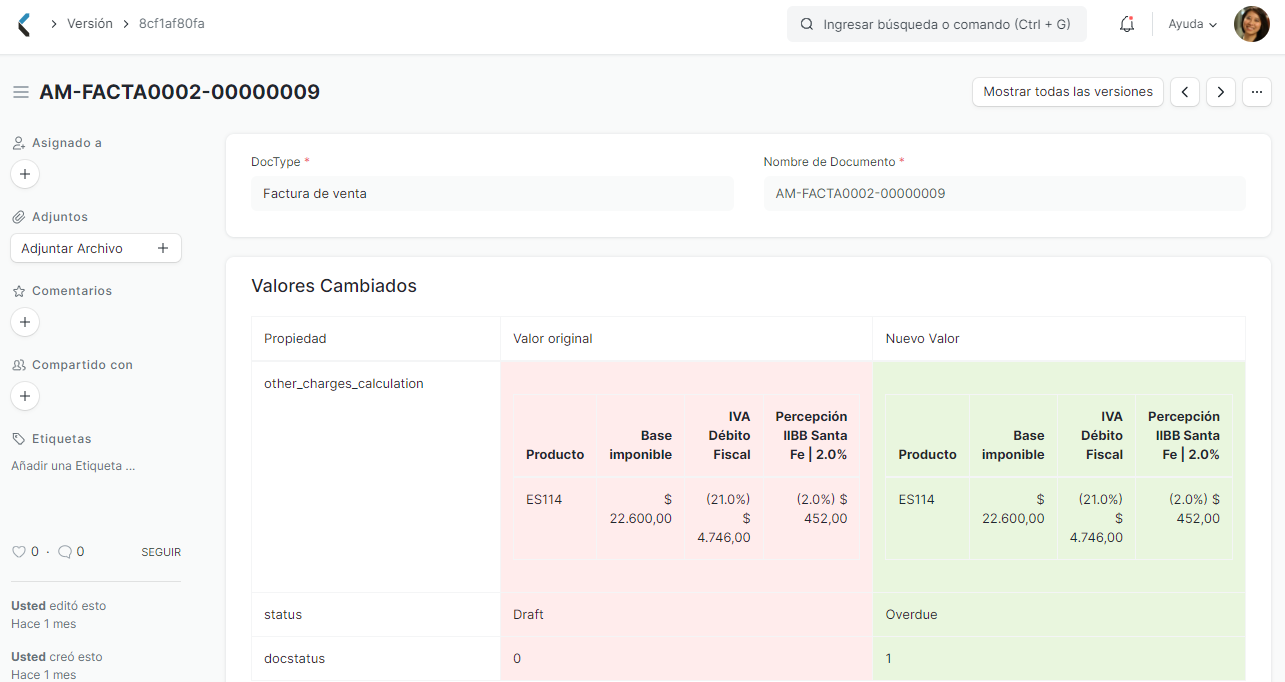Like the document heart icon
This screenshot has width=1285, height=682.
click(18, 552)
